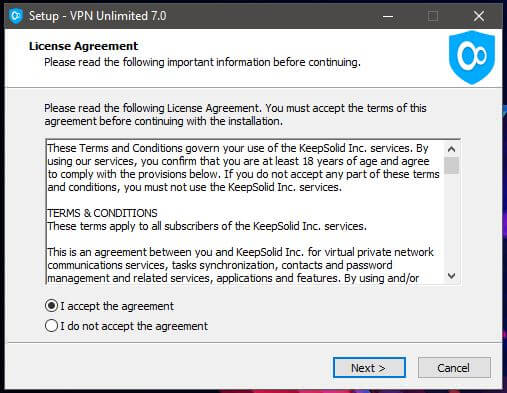Click the license scrollbar thumb
Viewport: 507px width, 393px height.
coord(451,165)
